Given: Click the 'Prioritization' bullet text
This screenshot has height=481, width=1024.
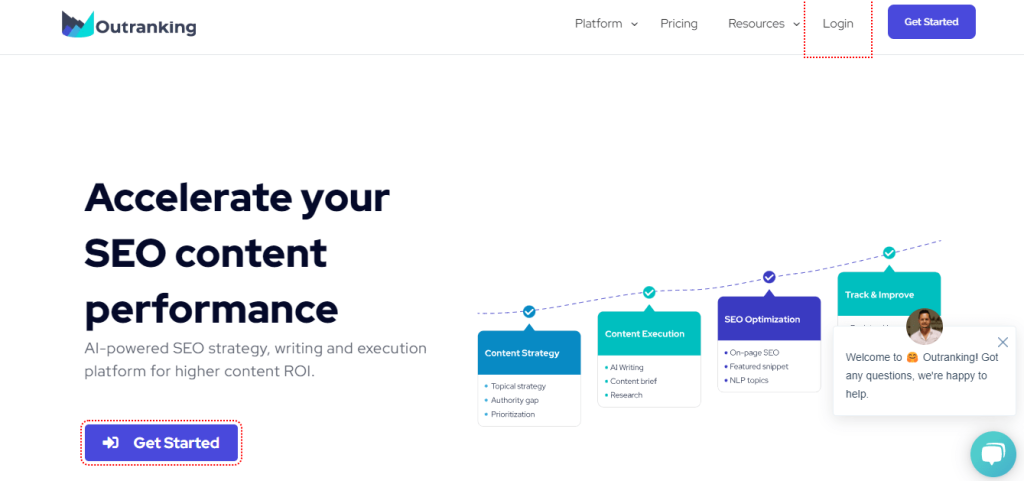Looking at the screenshot, I should click(513, 414).
